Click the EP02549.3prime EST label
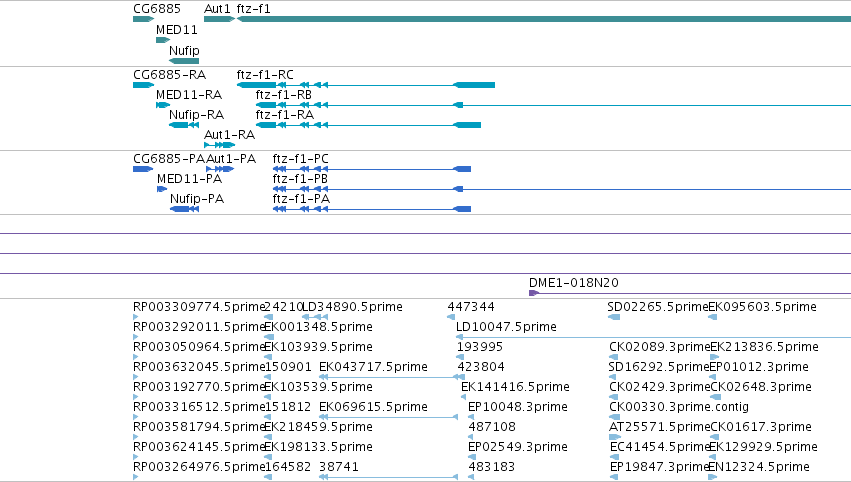Viewport: 851px width, 482px height. click(518, 448)
